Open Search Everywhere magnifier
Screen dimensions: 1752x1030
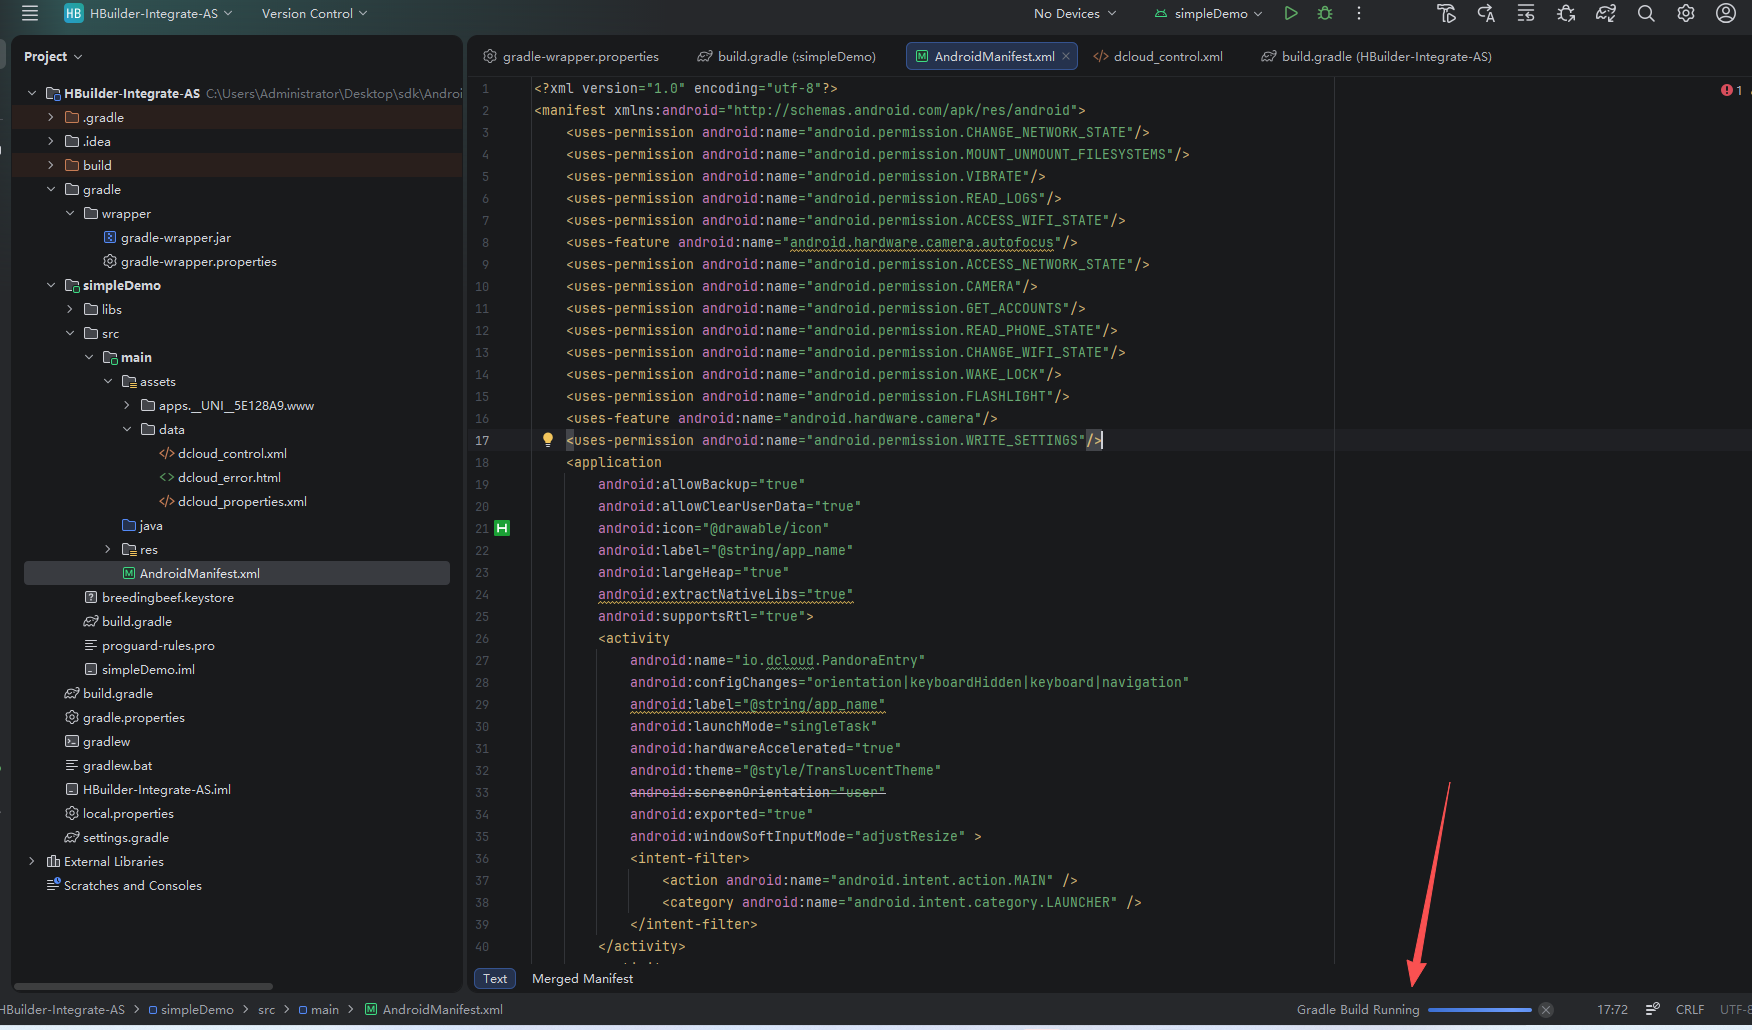[1646, 13]
